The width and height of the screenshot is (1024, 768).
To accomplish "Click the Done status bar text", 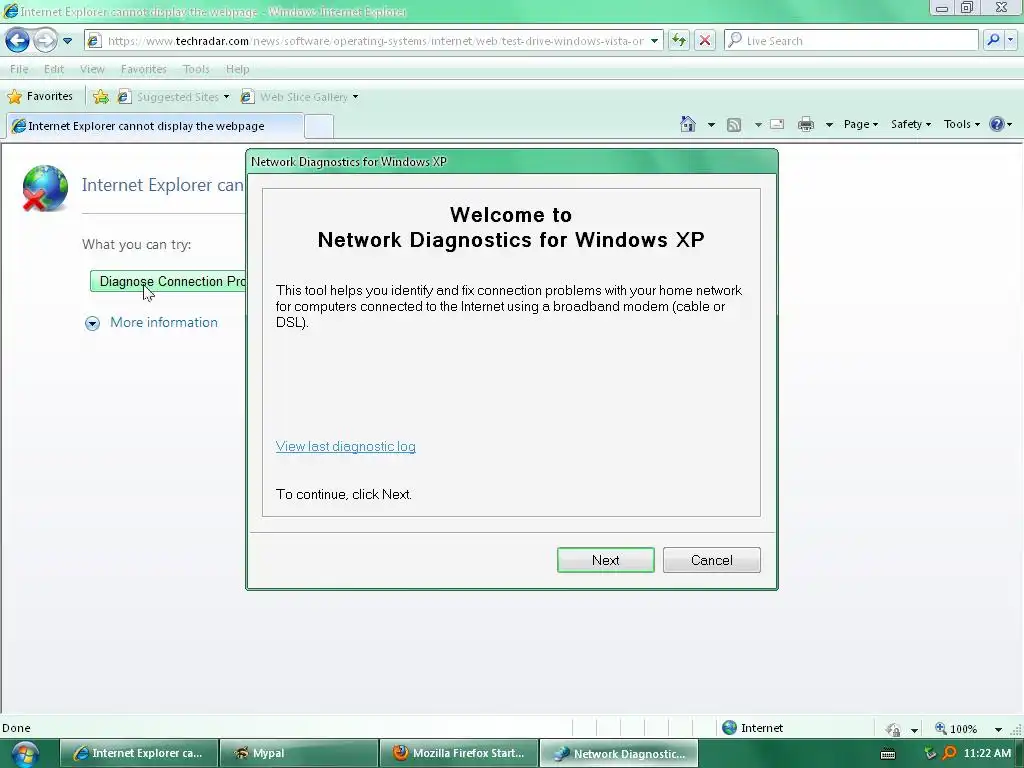I will (16, 728).
